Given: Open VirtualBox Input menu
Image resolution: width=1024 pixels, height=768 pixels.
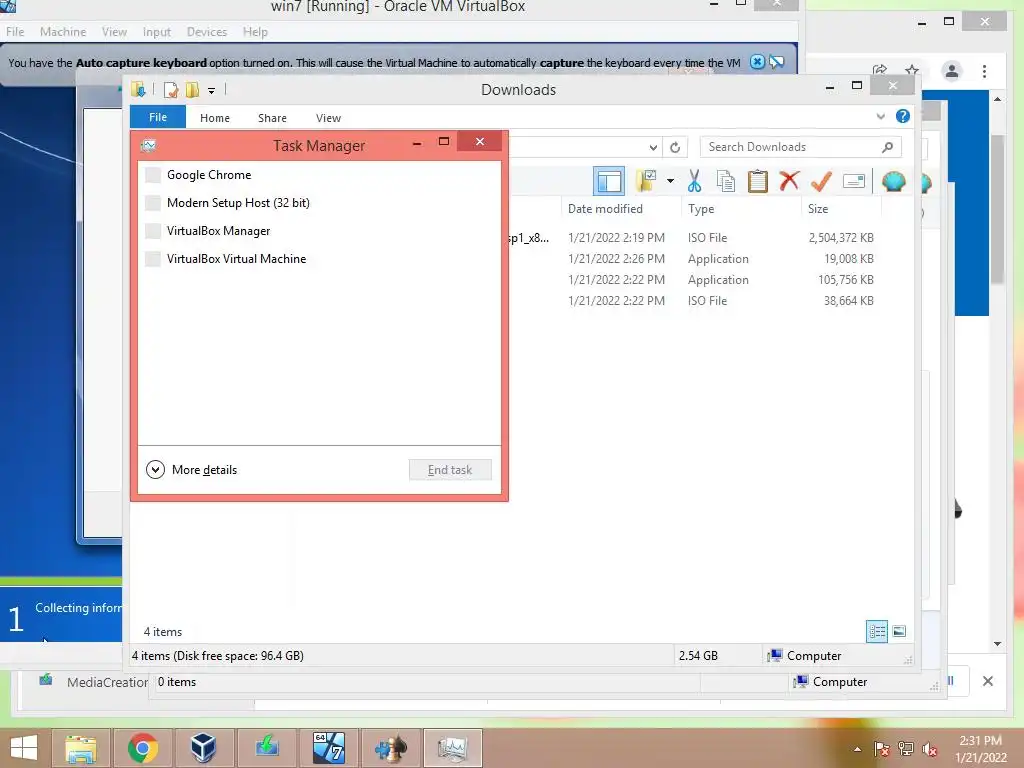Looking at the screenshot, I should (157, 31).
